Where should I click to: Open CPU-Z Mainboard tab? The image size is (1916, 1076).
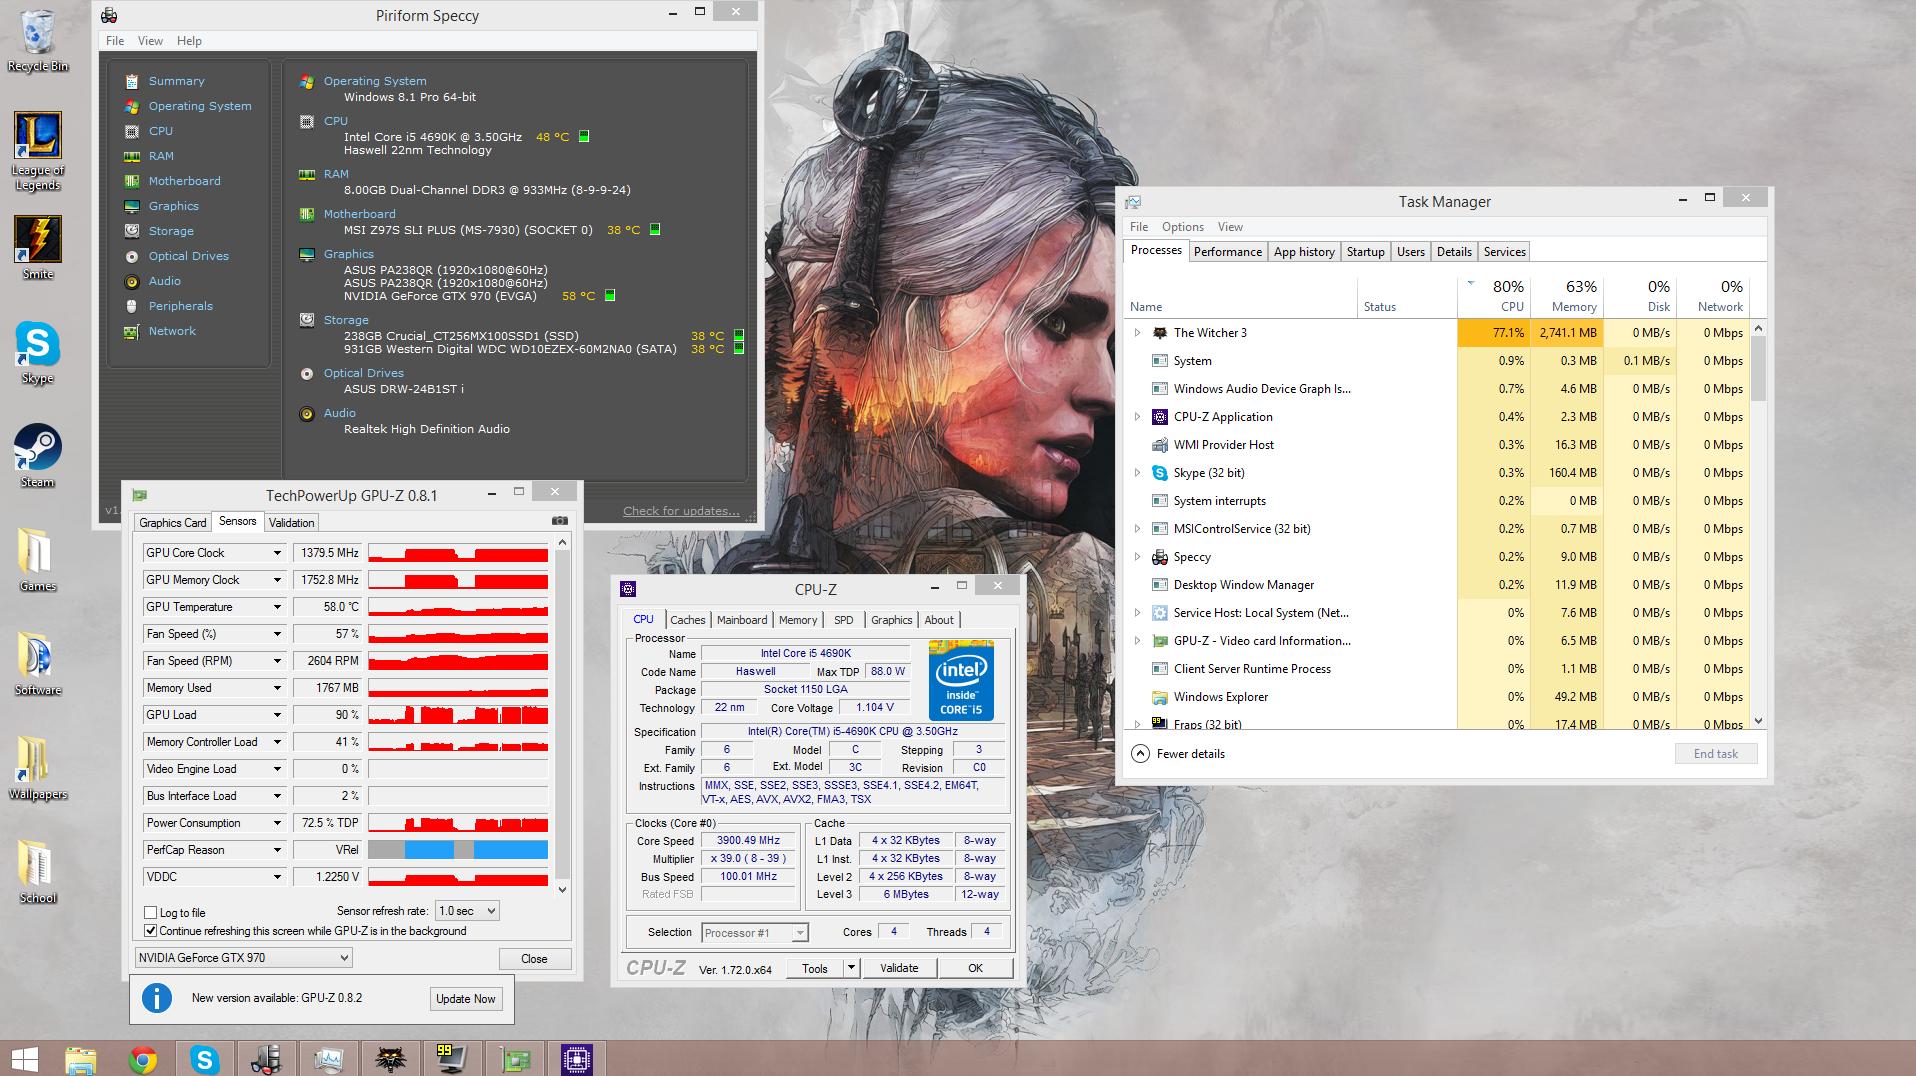pos(742,620)
